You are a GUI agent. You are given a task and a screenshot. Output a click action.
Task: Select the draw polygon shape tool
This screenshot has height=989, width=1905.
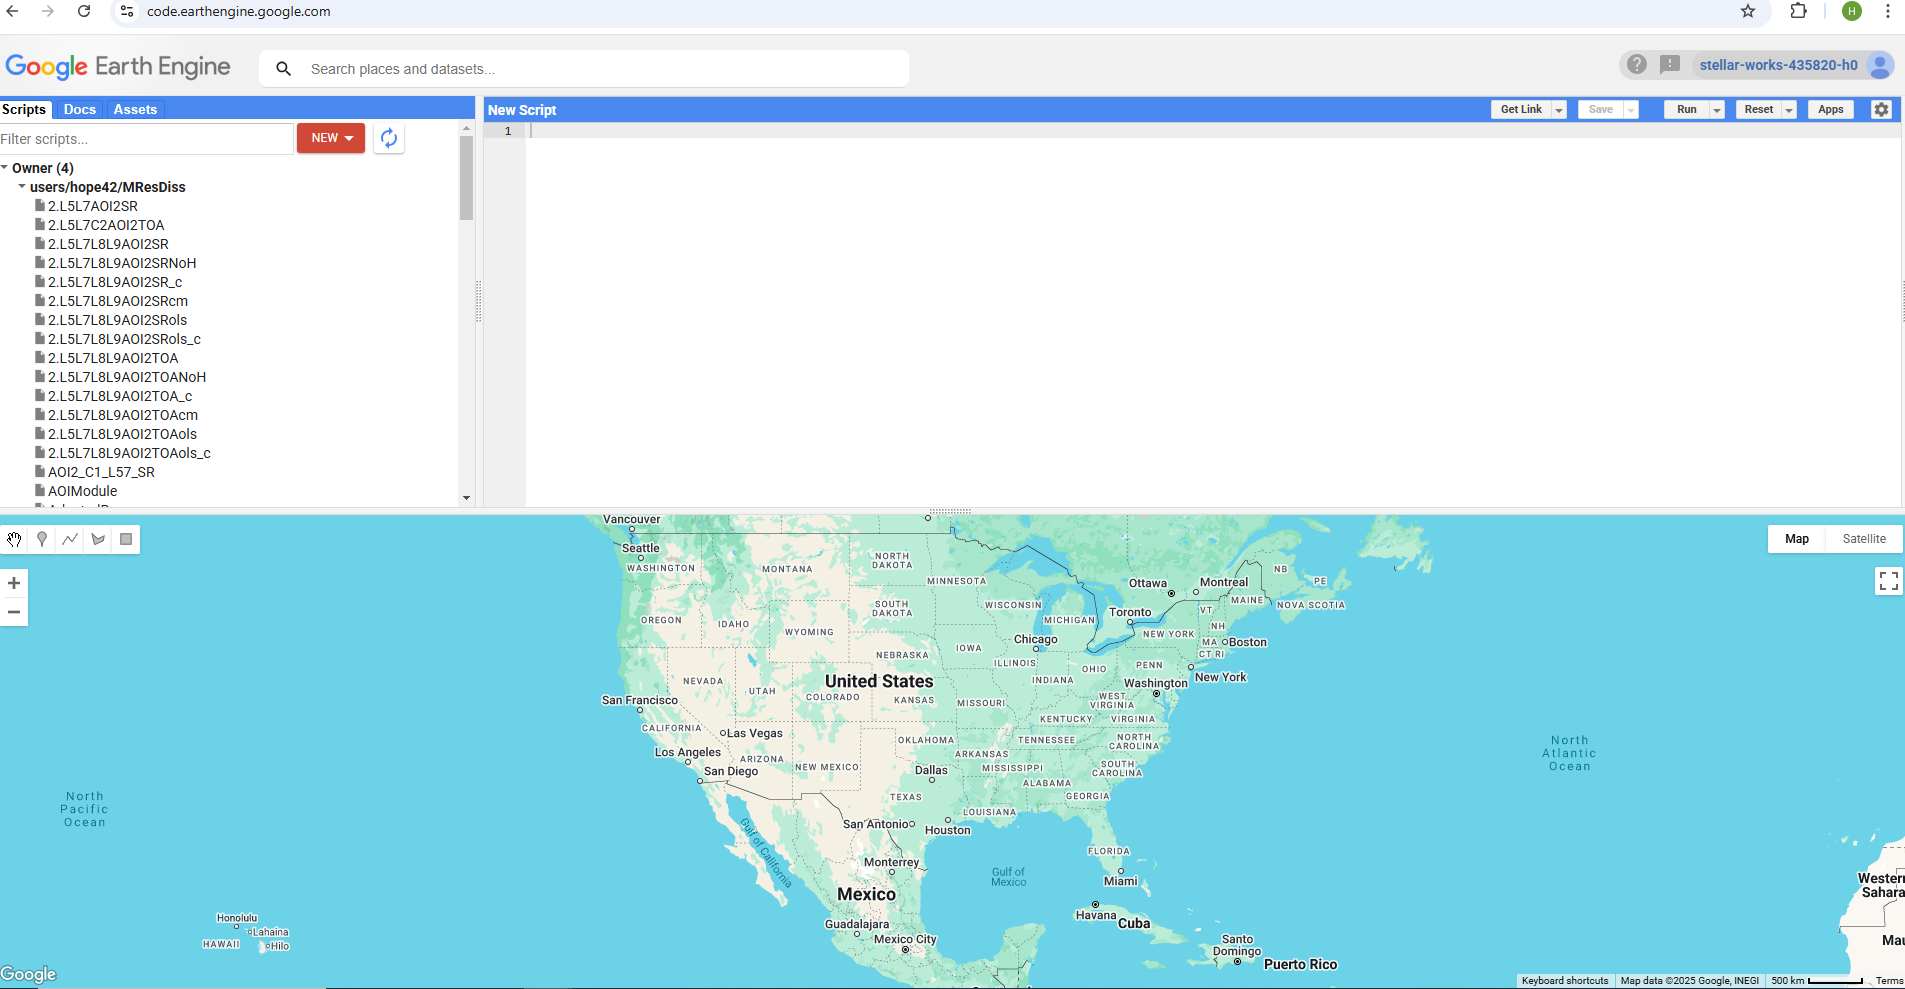[98, 539]
